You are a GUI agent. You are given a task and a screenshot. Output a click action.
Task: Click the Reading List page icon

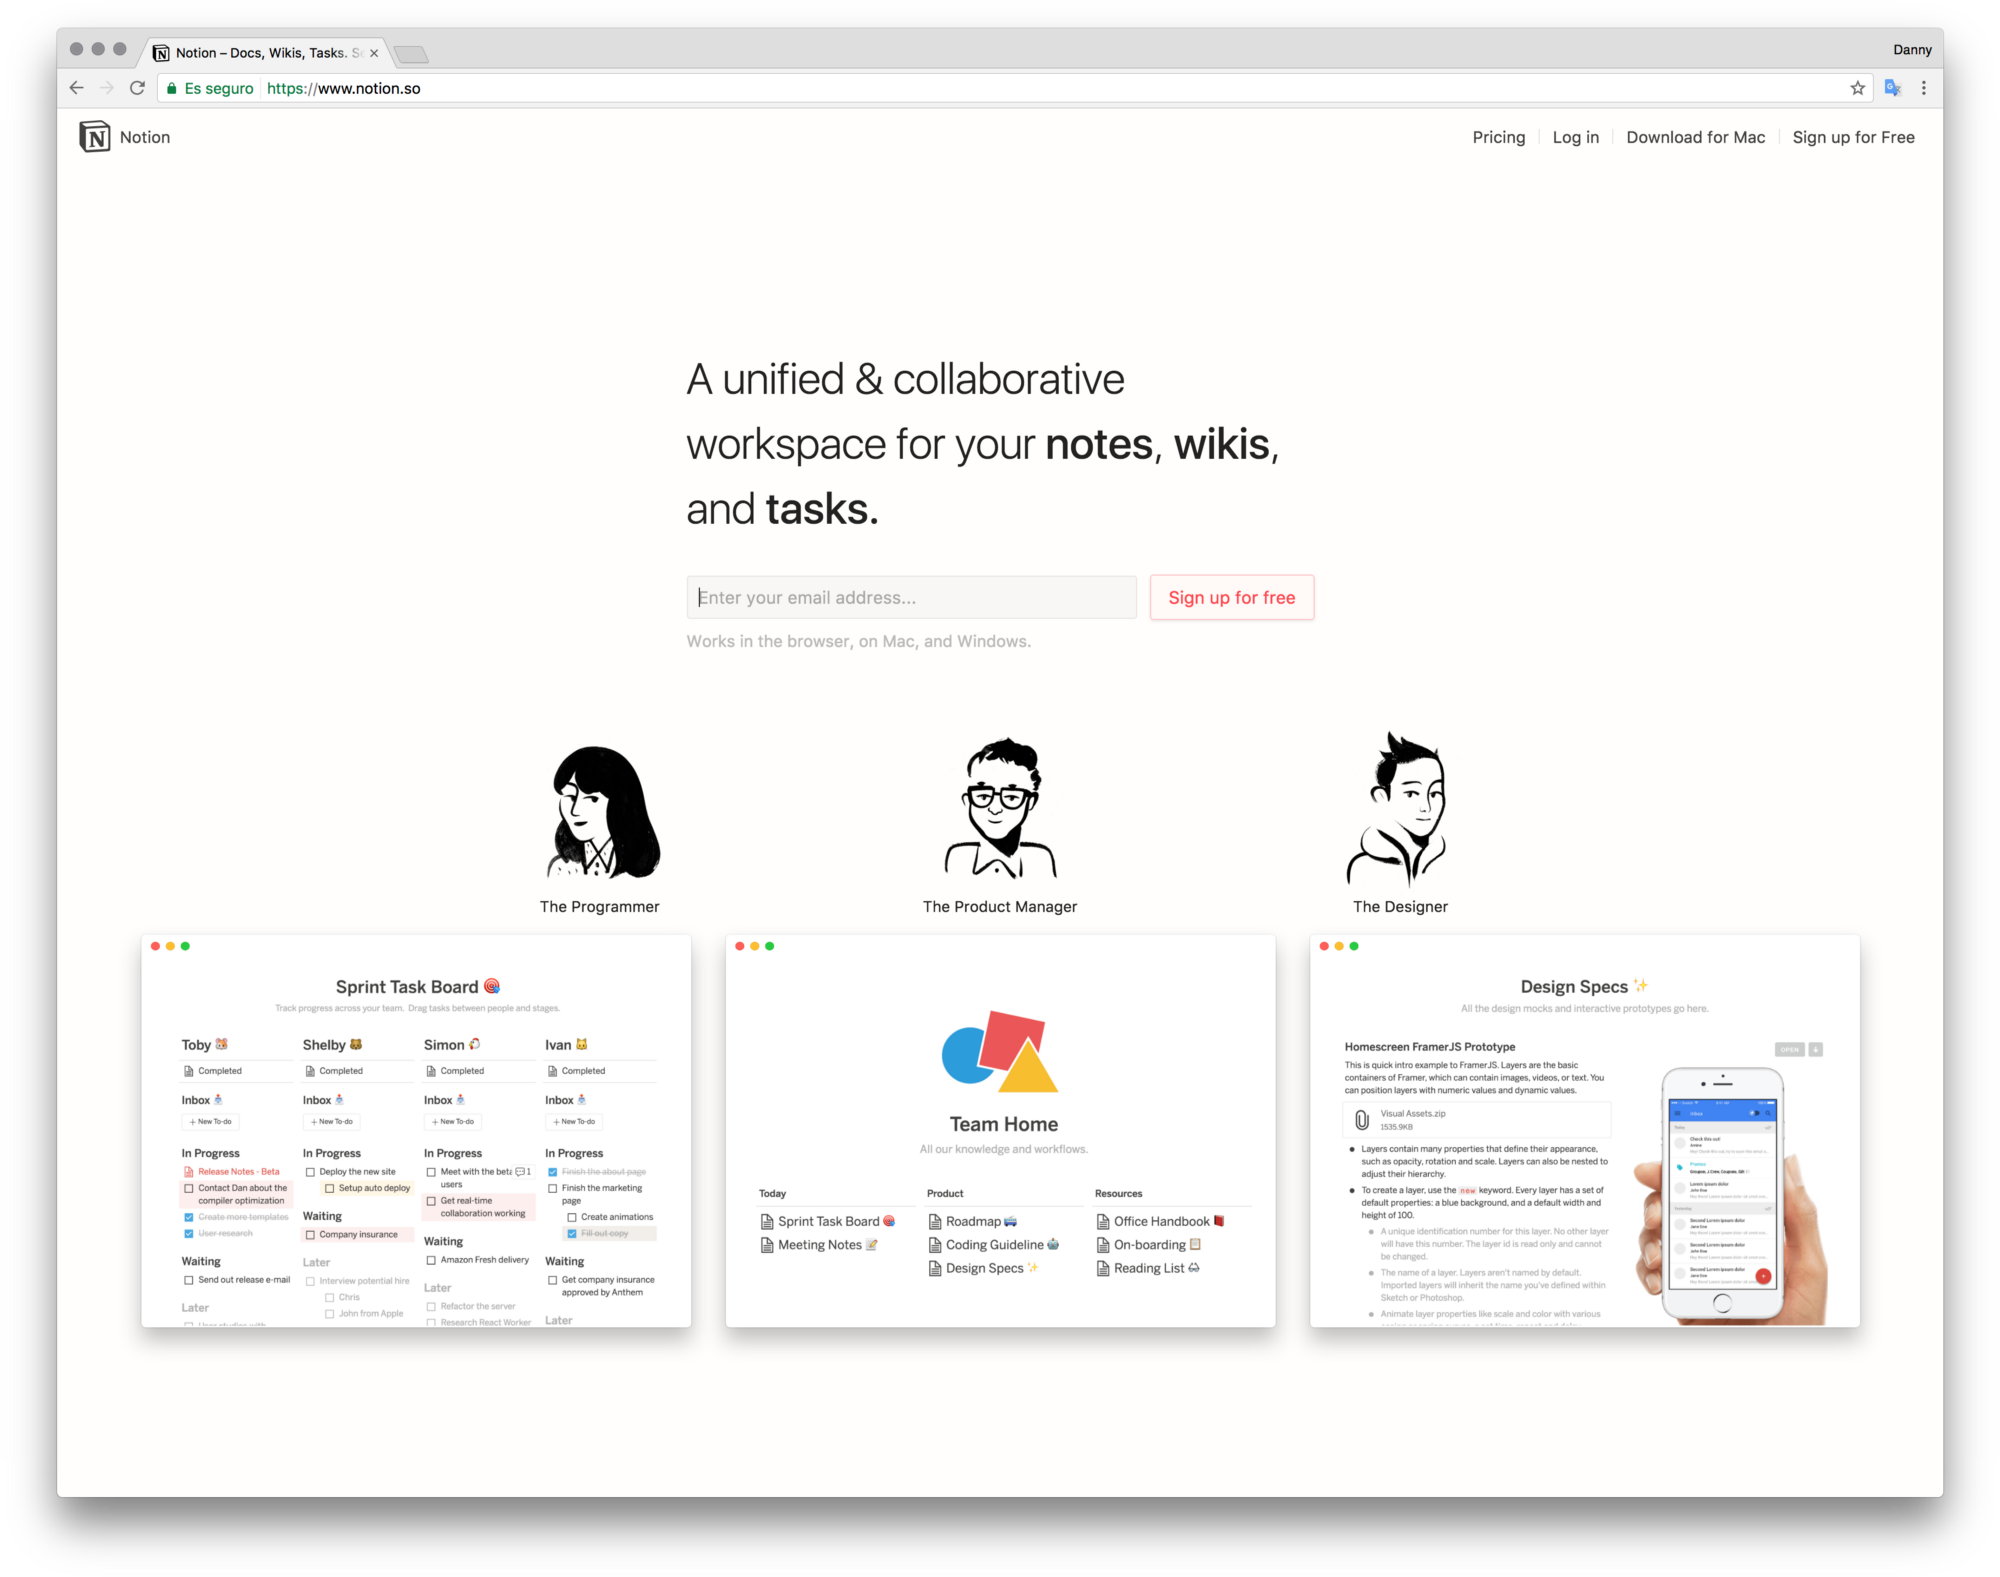tap(1103, 1268)
